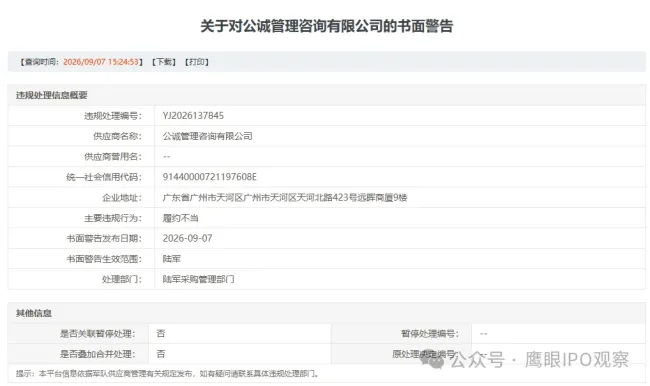Click the 书面警告生效范围 label
Image resolution: width=650 pixels, height=386 pixels.
pos(104,259)
